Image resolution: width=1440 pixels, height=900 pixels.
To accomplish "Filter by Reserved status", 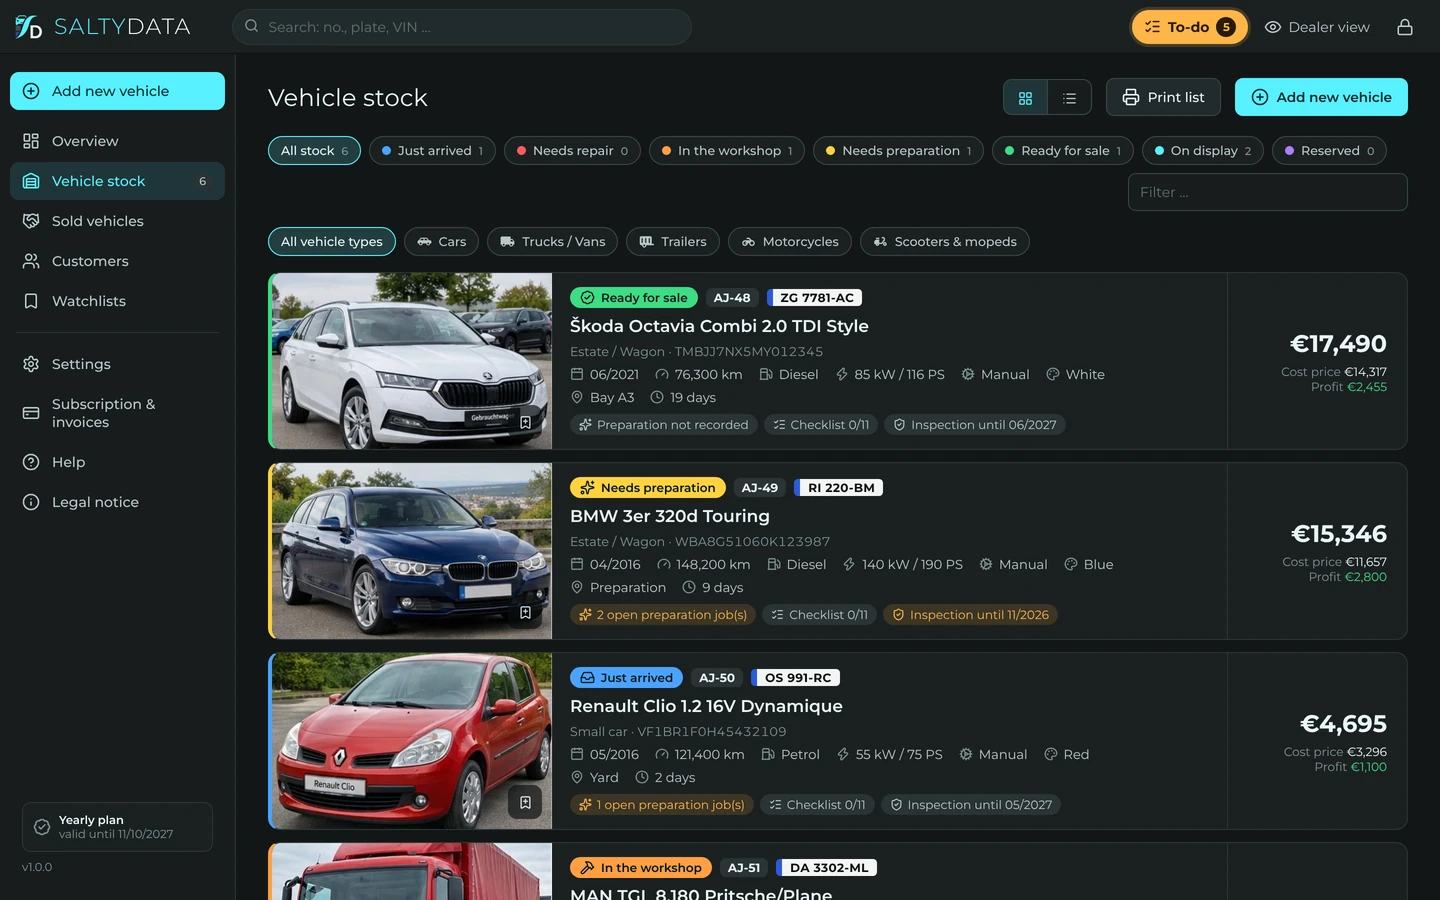I will (1329, 151).
